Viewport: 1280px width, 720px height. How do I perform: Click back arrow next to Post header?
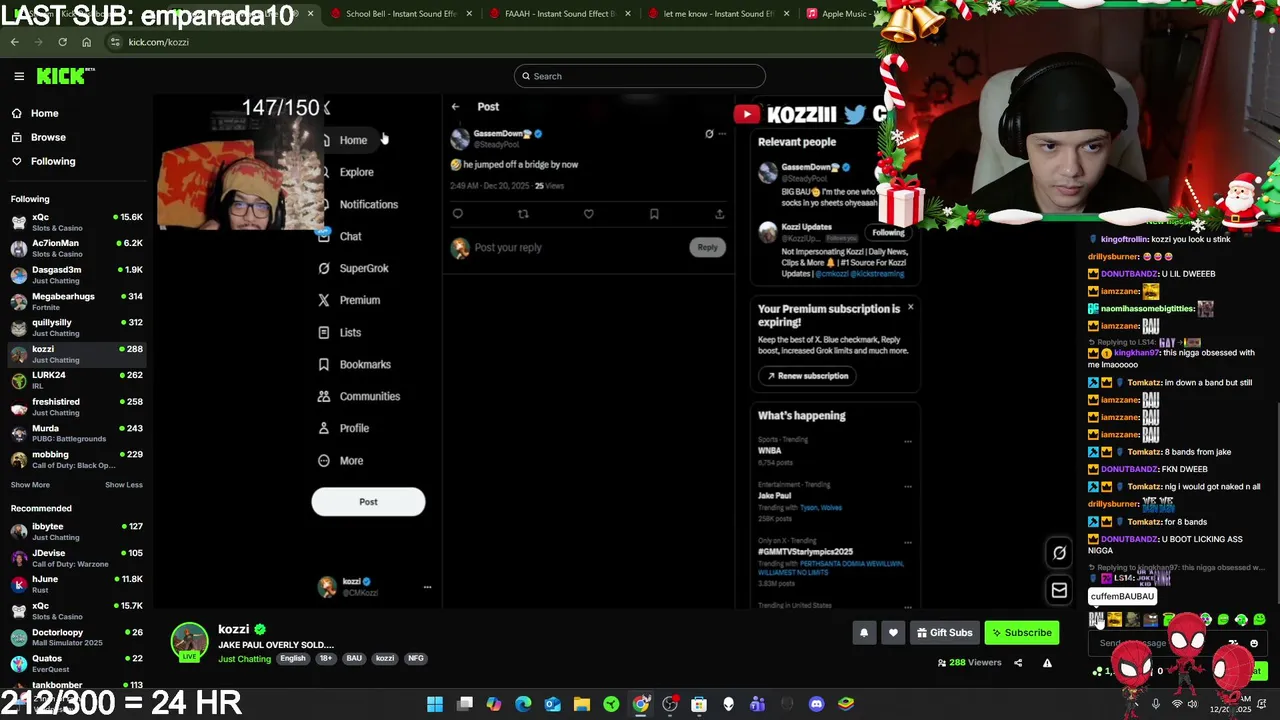pos(455,106)
